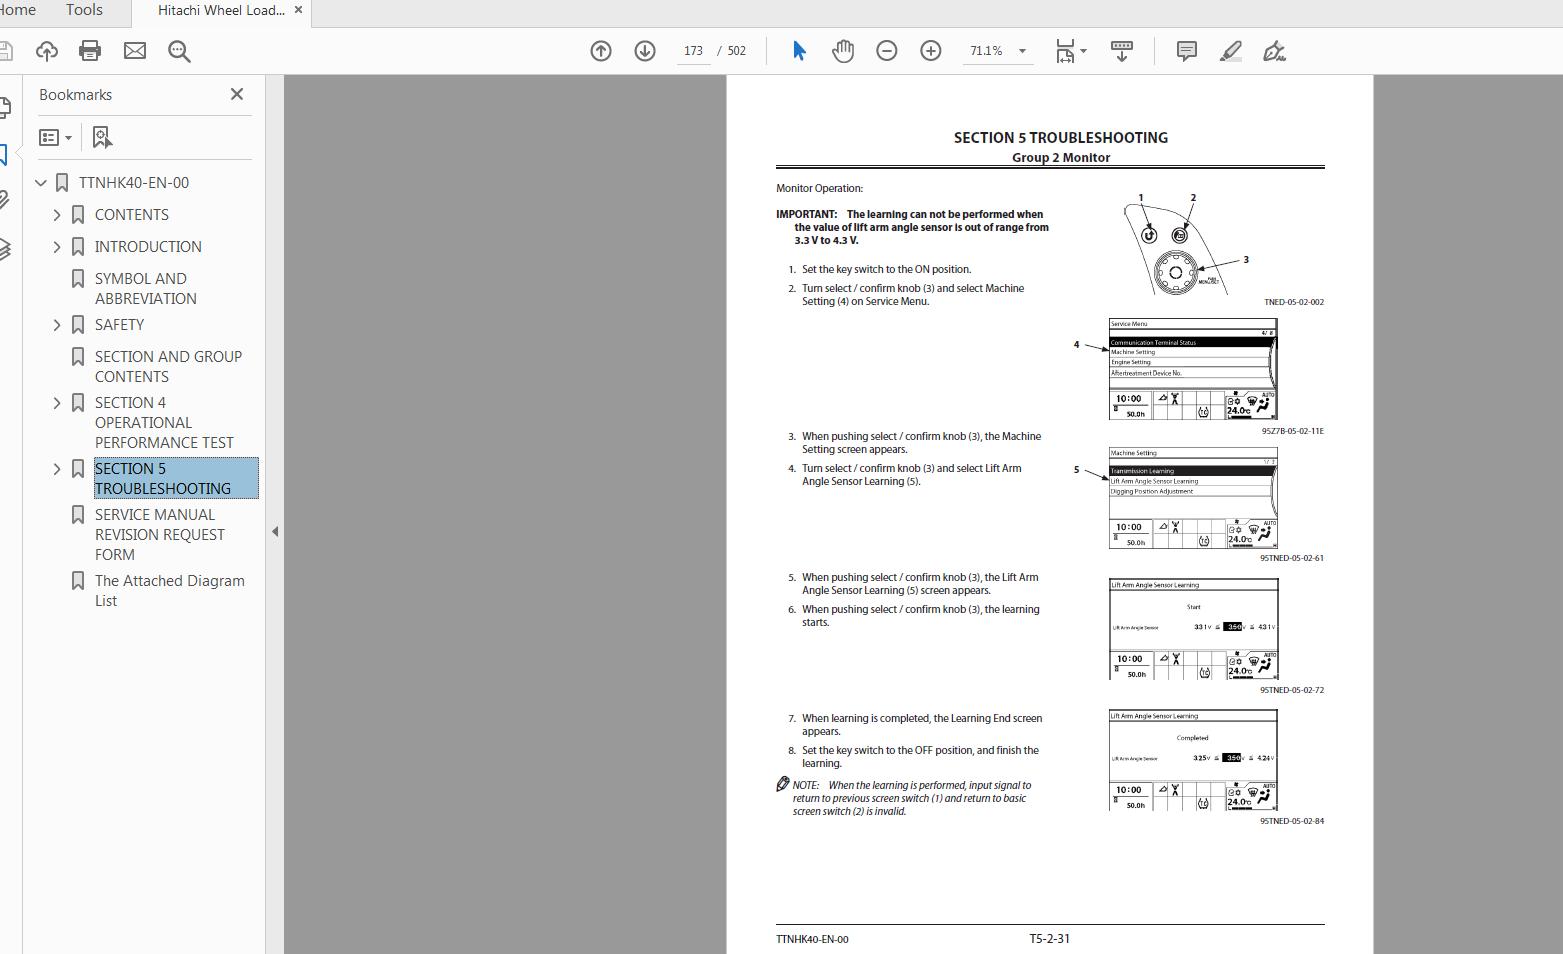
Task: Add a comment with the speech bubble icon
Action: [x=1186, y=50]
